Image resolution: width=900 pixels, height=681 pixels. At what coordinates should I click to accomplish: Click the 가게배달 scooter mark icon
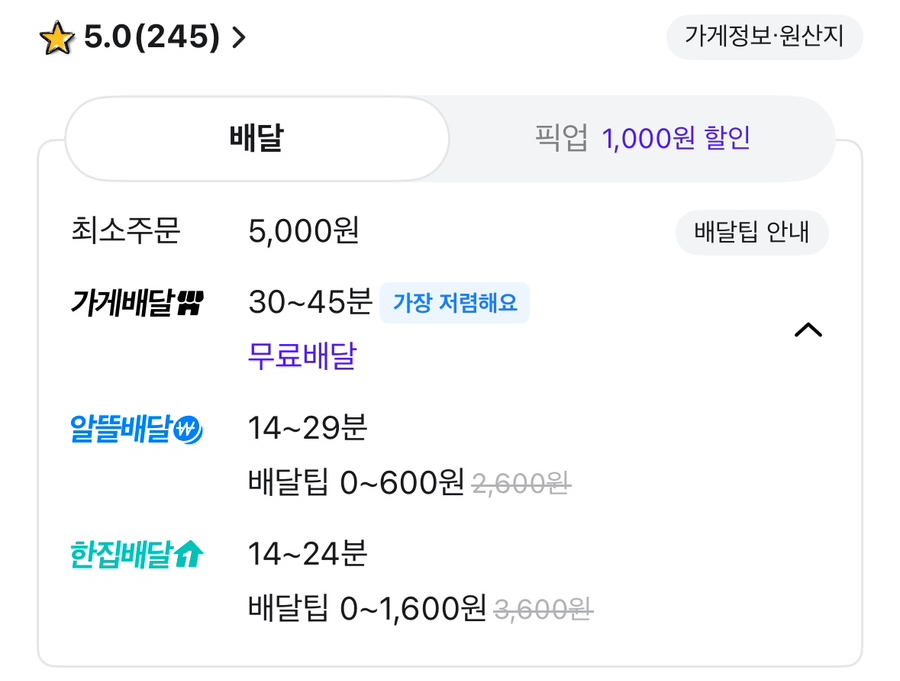tap(189, 302)
